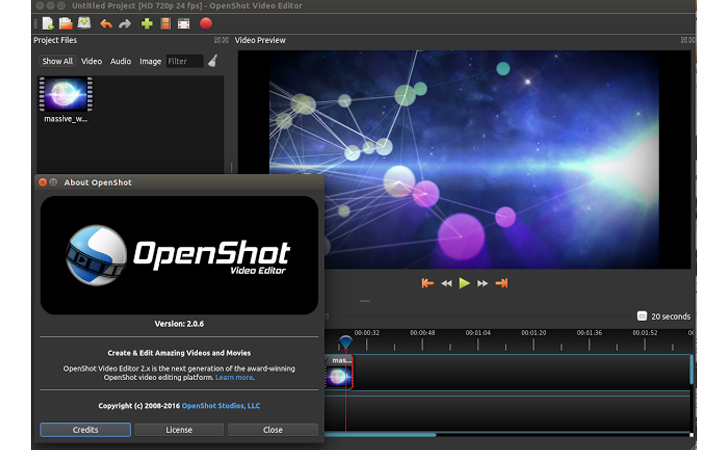View the License in the About dialog
728x450 pixels.
[179, 430]
